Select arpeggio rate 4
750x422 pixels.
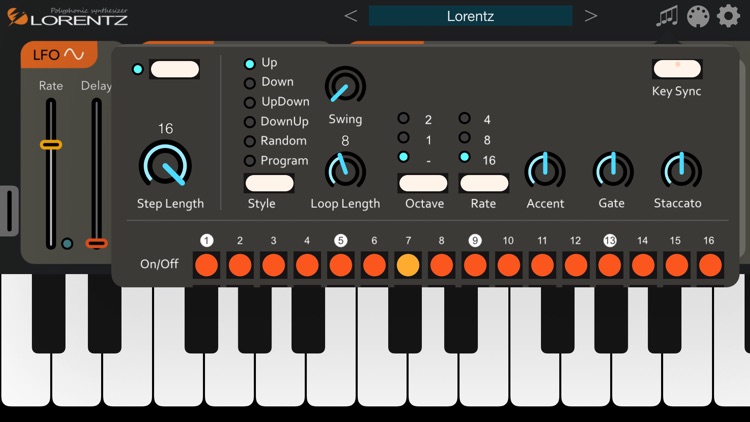pos(464,118)
